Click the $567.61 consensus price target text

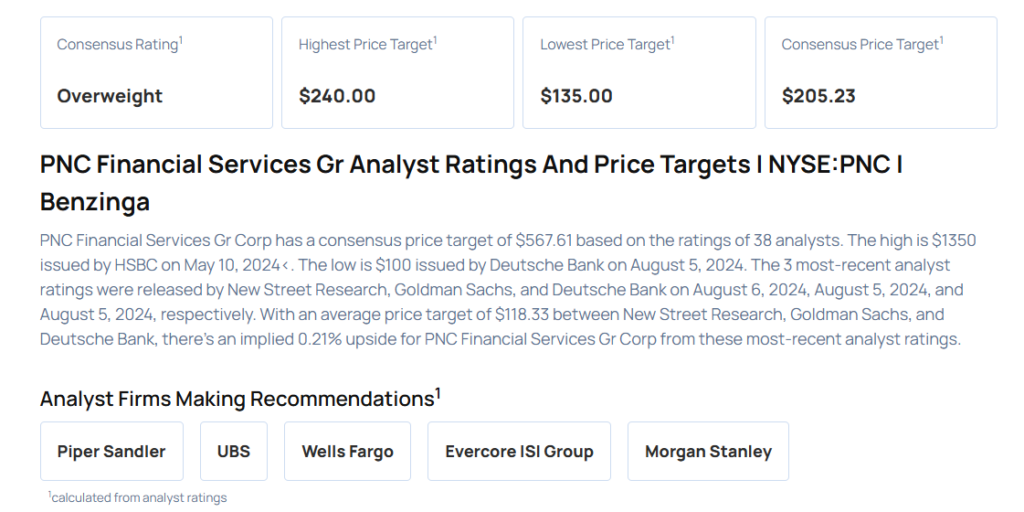[x=548, y=241]
